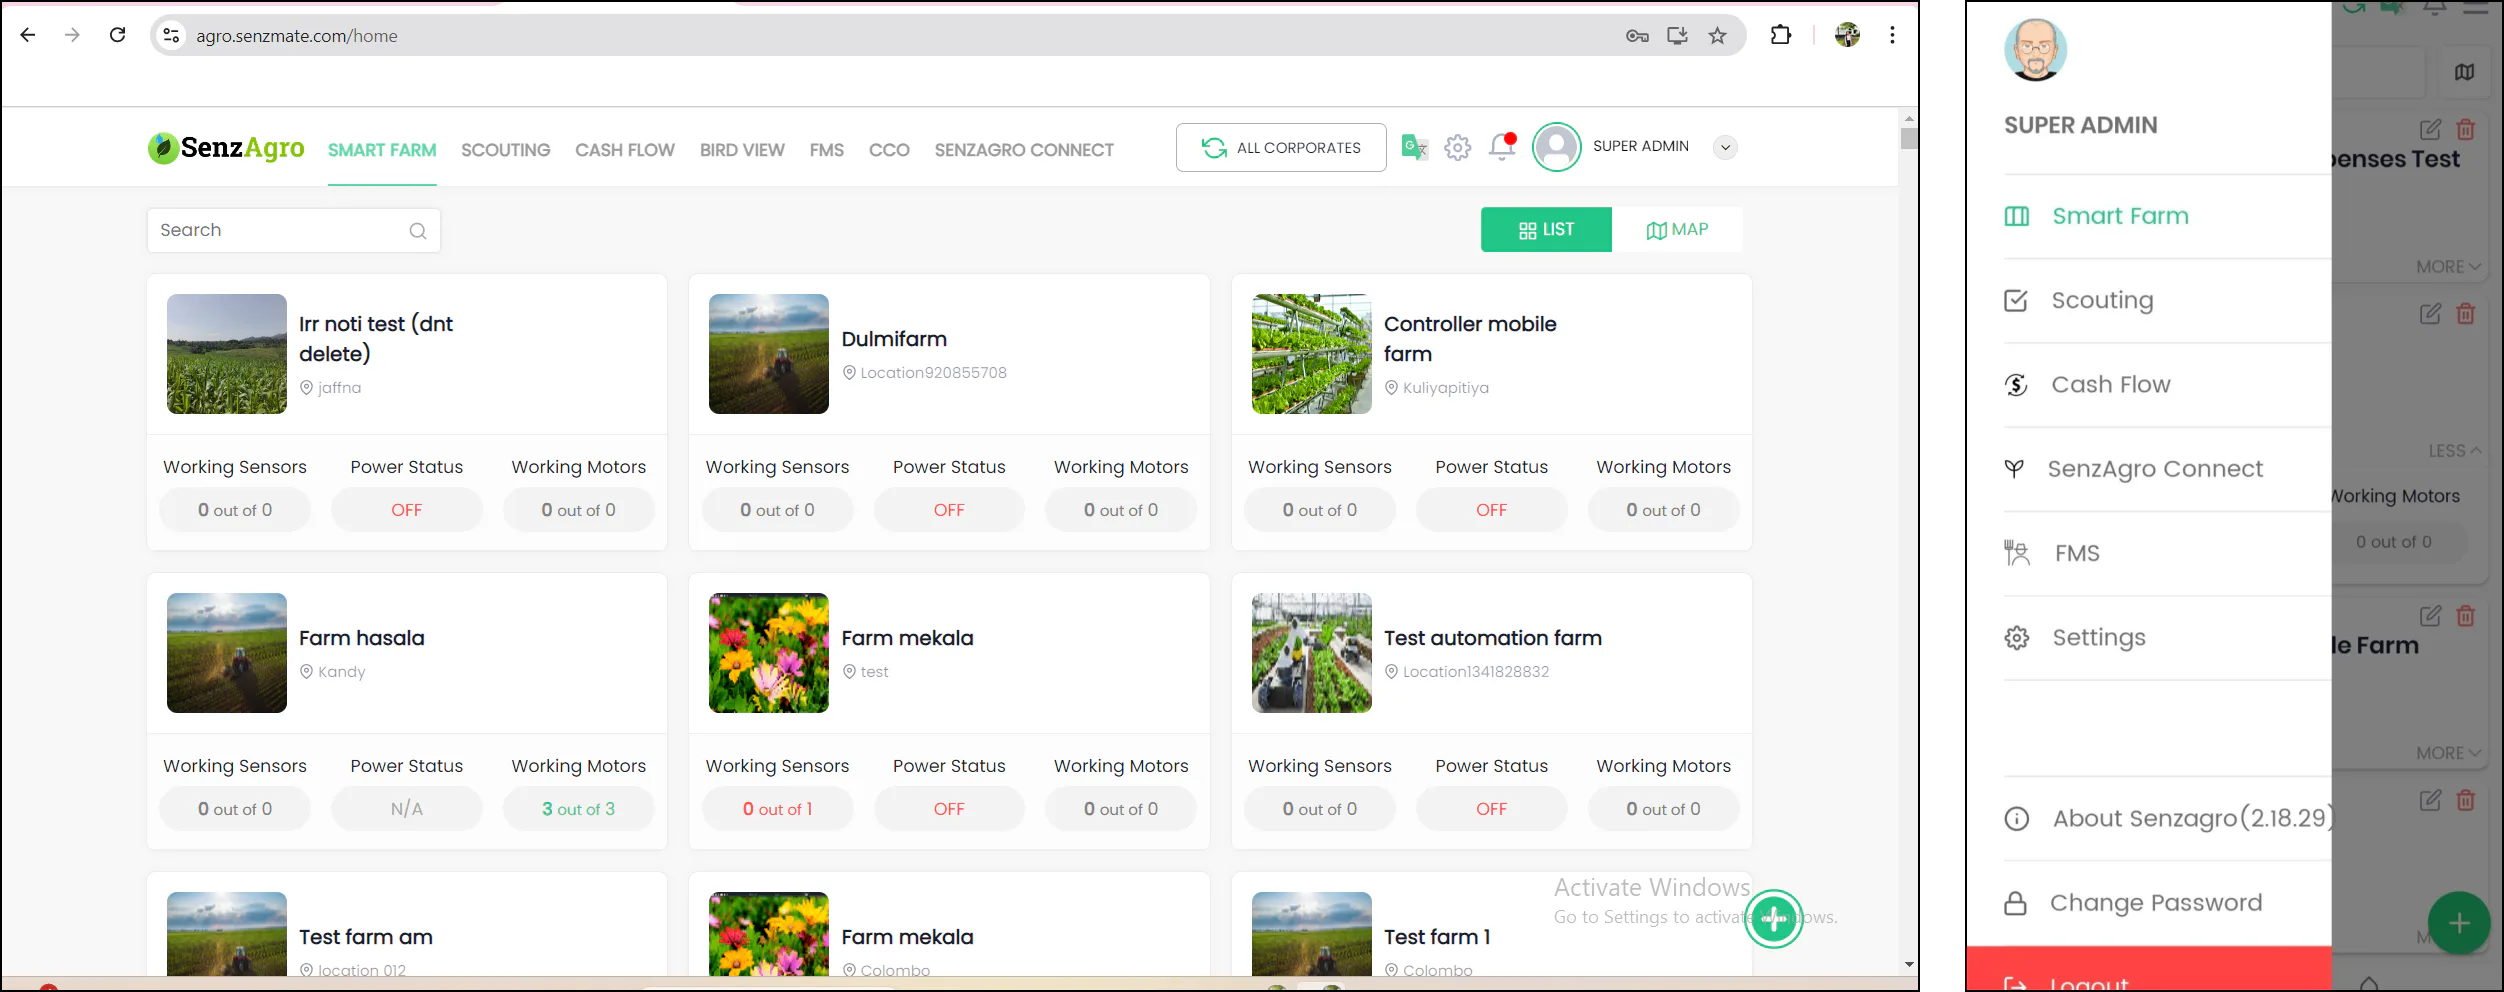Delete the 'le Farm' card in mobile app

[x=2466, y=616]
